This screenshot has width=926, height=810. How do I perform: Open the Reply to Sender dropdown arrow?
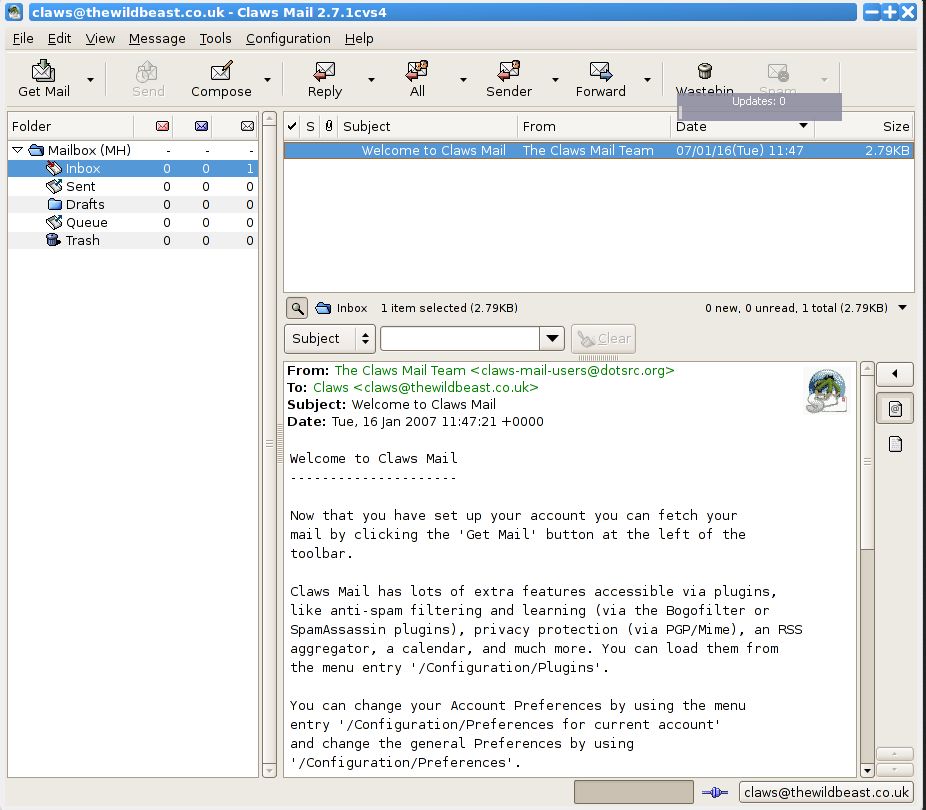click(x=556, y=79)
